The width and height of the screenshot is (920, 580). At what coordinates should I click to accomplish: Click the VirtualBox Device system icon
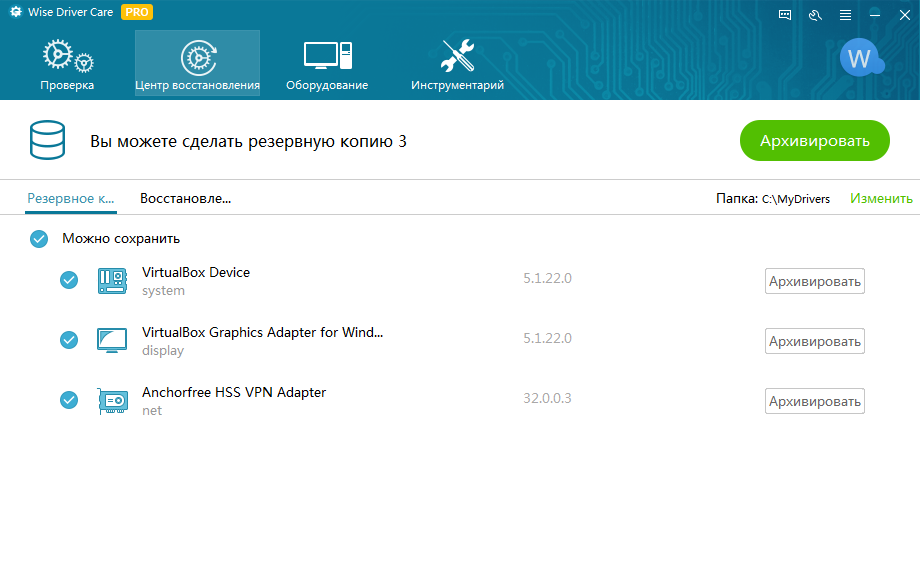(x=112, y=281)
